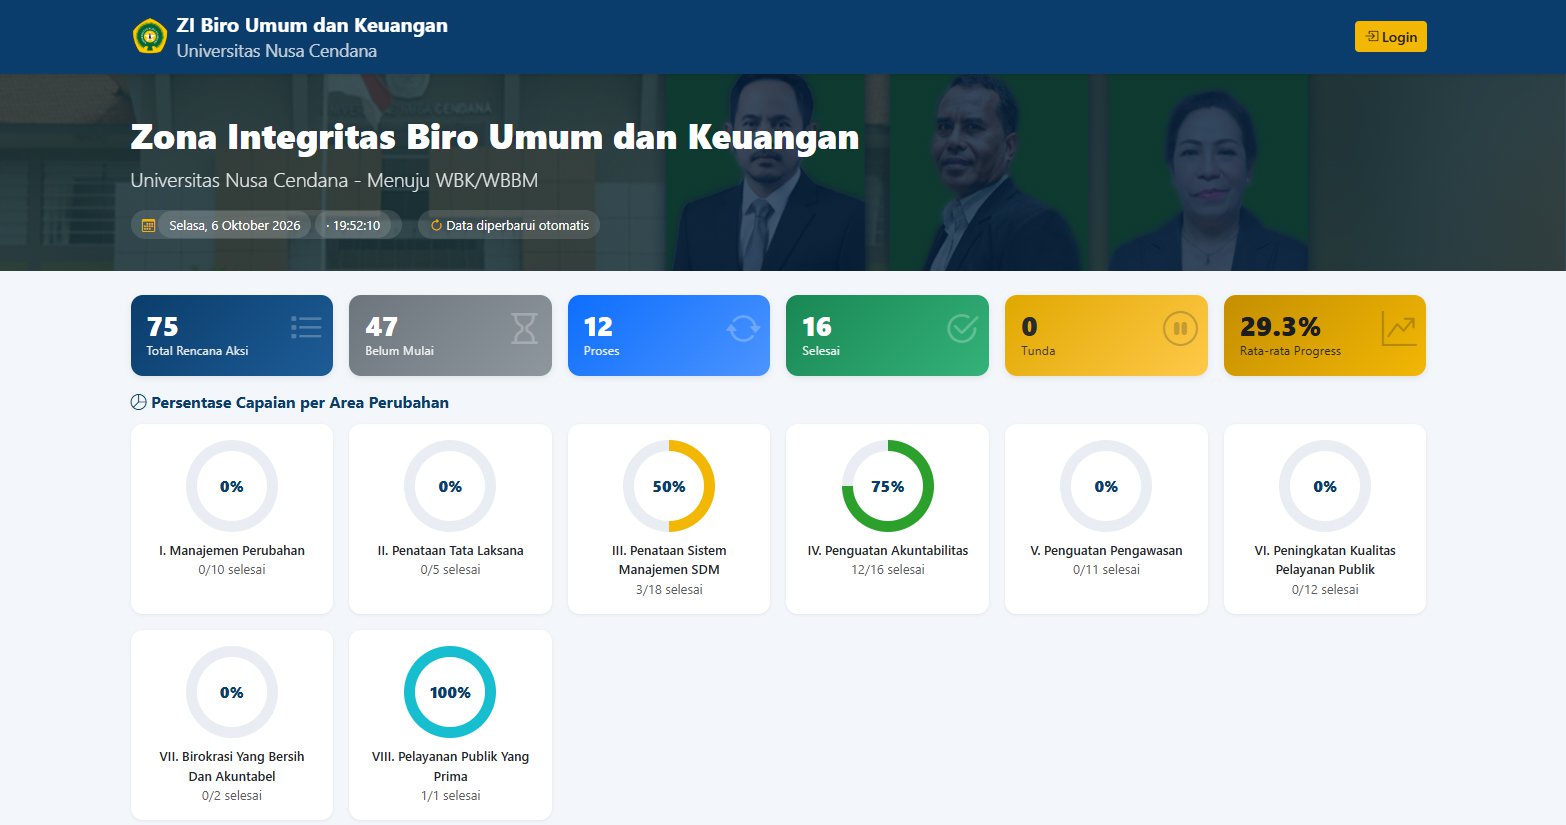Click the 0% ring for Birokrasi Yang Bersih Dan Akuntabel
The image size is (1566, 825).
click(232, 692)
